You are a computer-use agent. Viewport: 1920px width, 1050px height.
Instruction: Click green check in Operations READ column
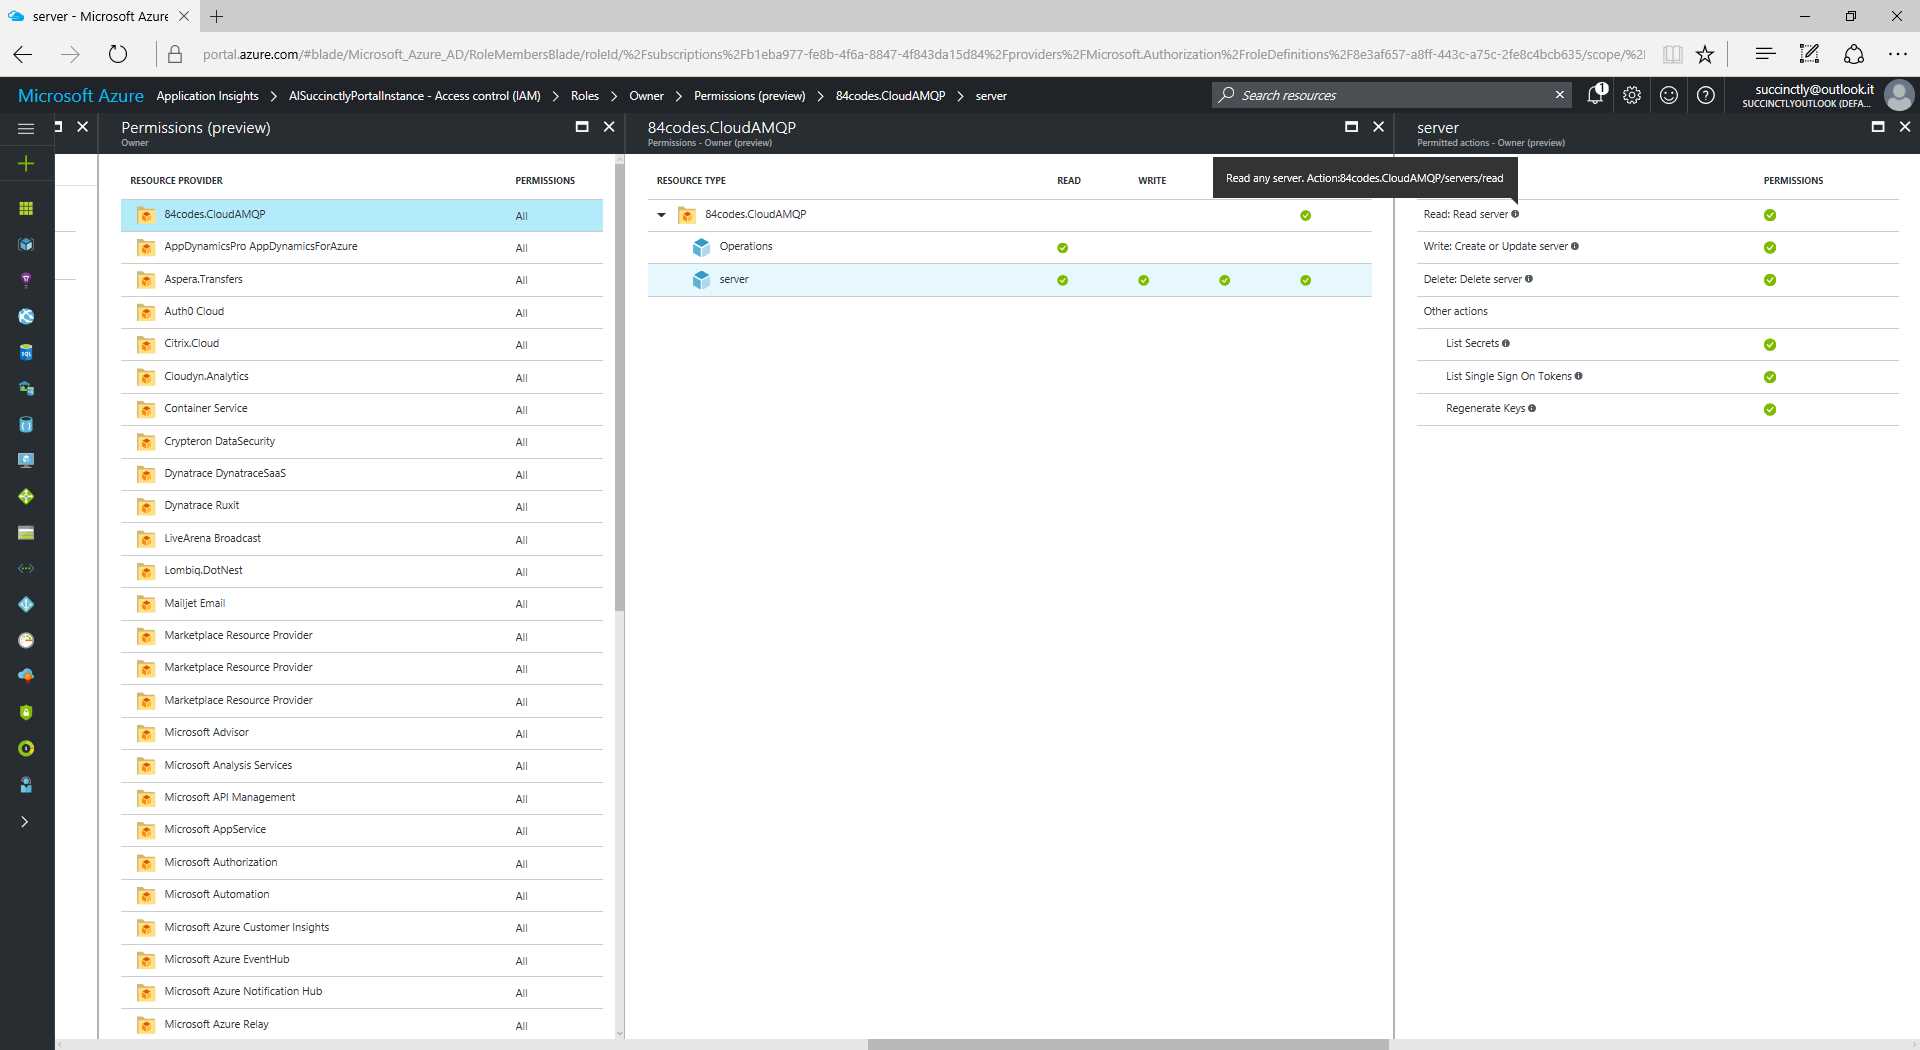click(x=1062, y=248)
